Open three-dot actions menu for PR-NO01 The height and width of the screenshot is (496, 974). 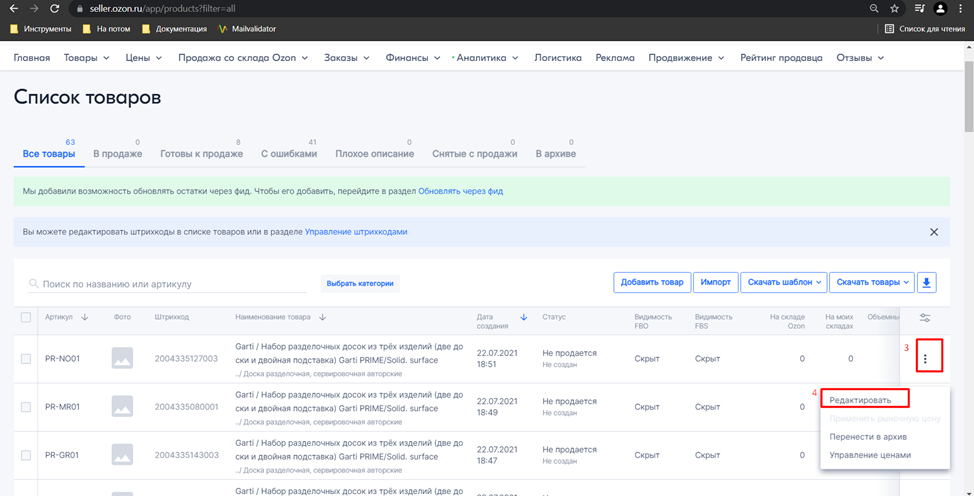coord(925,359)
